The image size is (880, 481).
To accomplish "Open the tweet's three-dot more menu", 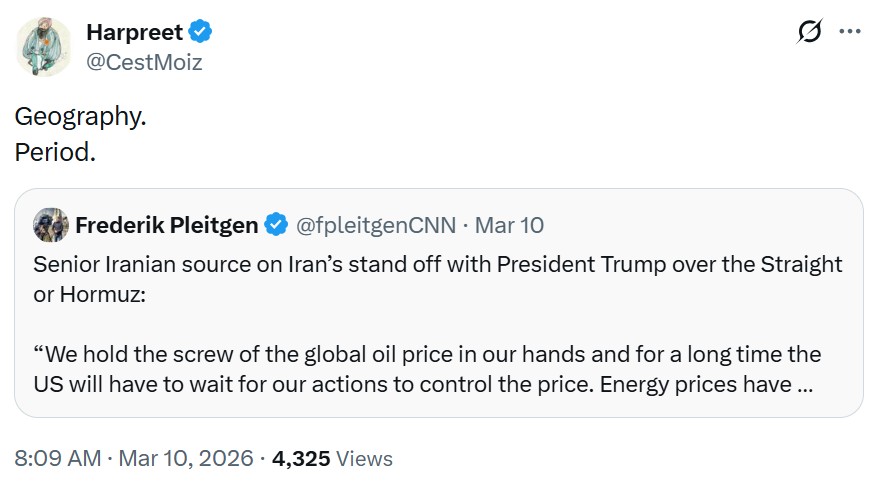I will pos(849,32).
